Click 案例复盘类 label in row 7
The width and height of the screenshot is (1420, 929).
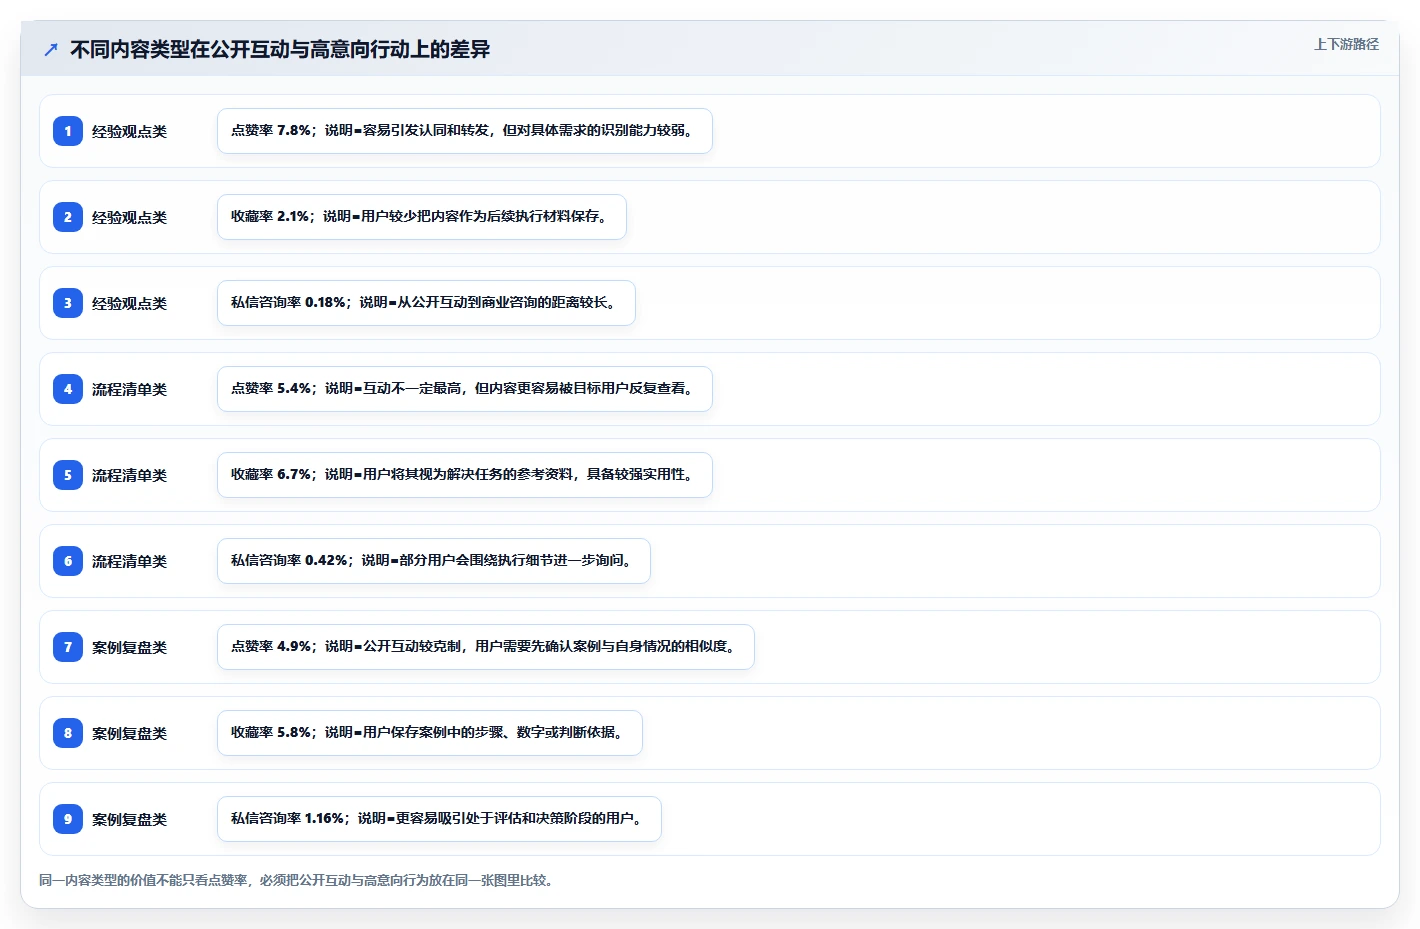point(129,647)
